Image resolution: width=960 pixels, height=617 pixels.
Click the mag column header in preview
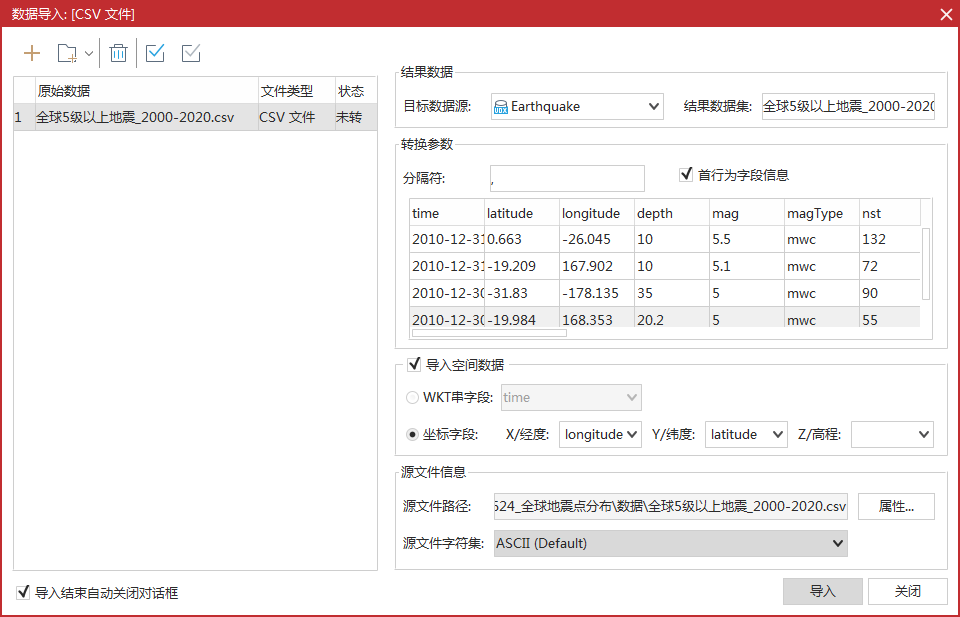pyautogui.click(x=747, y=213)
